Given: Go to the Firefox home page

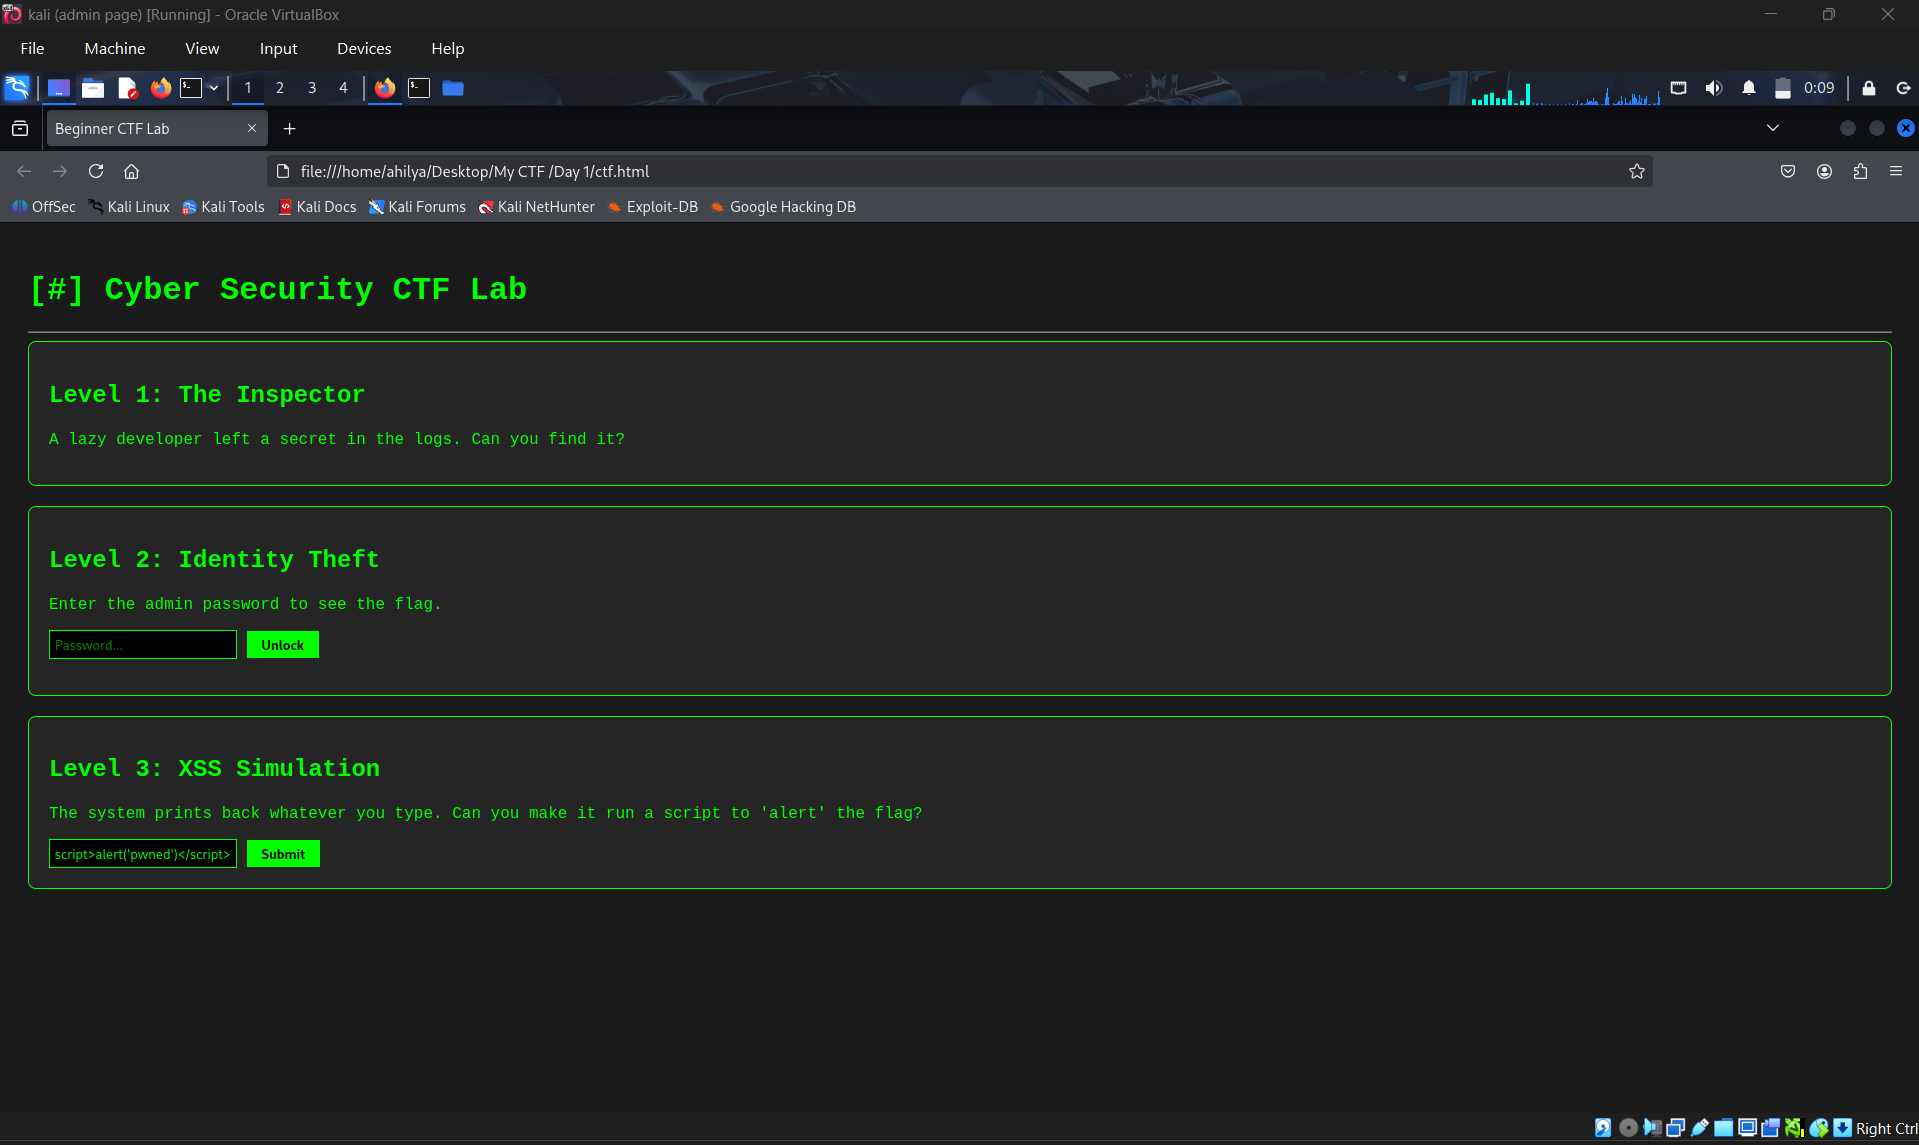Looking at the screenshot, I should 131,171.
